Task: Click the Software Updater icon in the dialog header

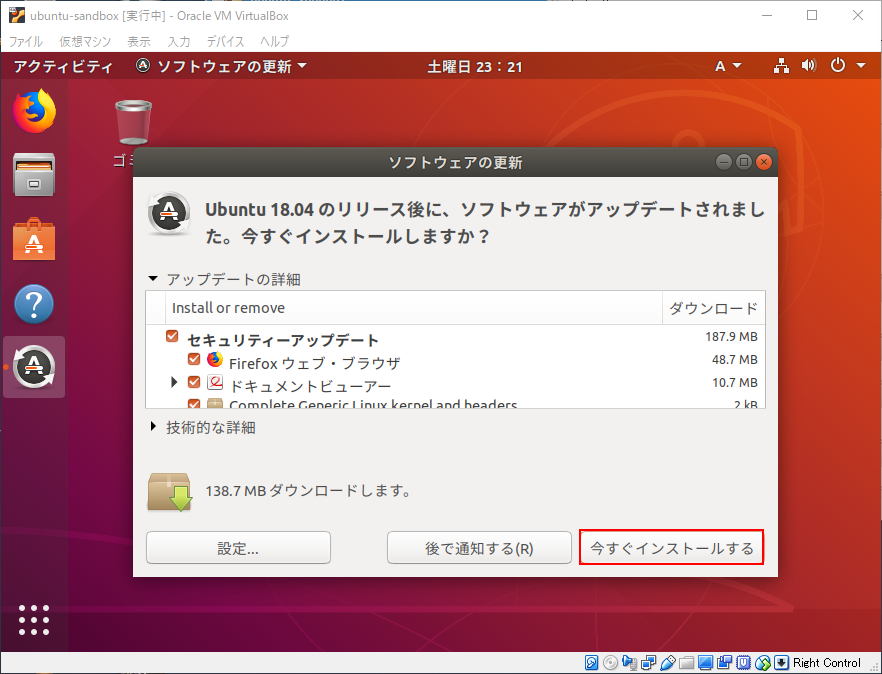Action: coord(169,213)
